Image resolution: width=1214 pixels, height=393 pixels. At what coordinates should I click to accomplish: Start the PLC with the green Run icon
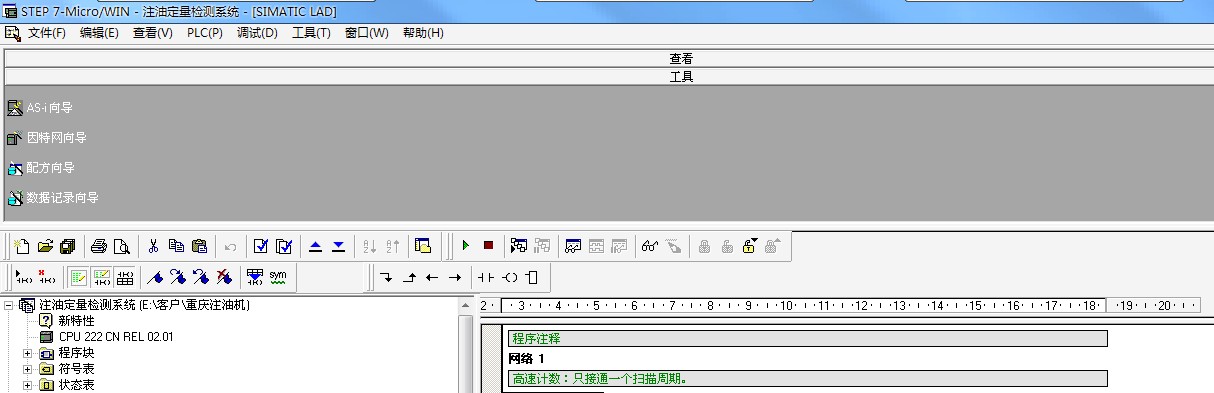(x=466, y=246)
